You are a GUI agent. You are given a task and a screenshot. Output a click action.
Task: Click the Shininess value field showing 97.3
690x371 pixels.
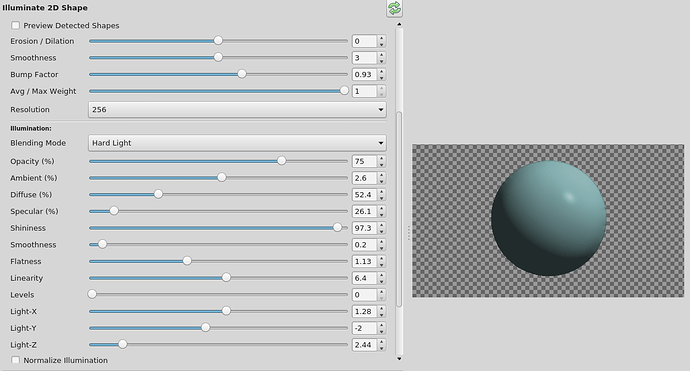point(364,228)
